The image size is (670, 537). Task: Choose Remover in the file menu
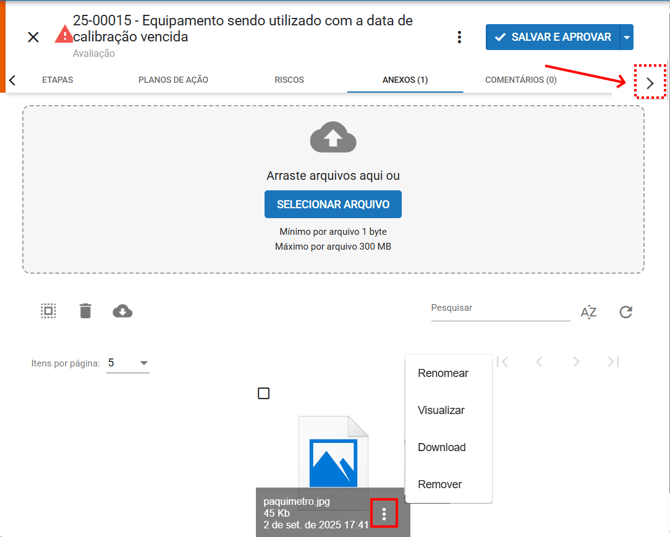pos(440,484)
